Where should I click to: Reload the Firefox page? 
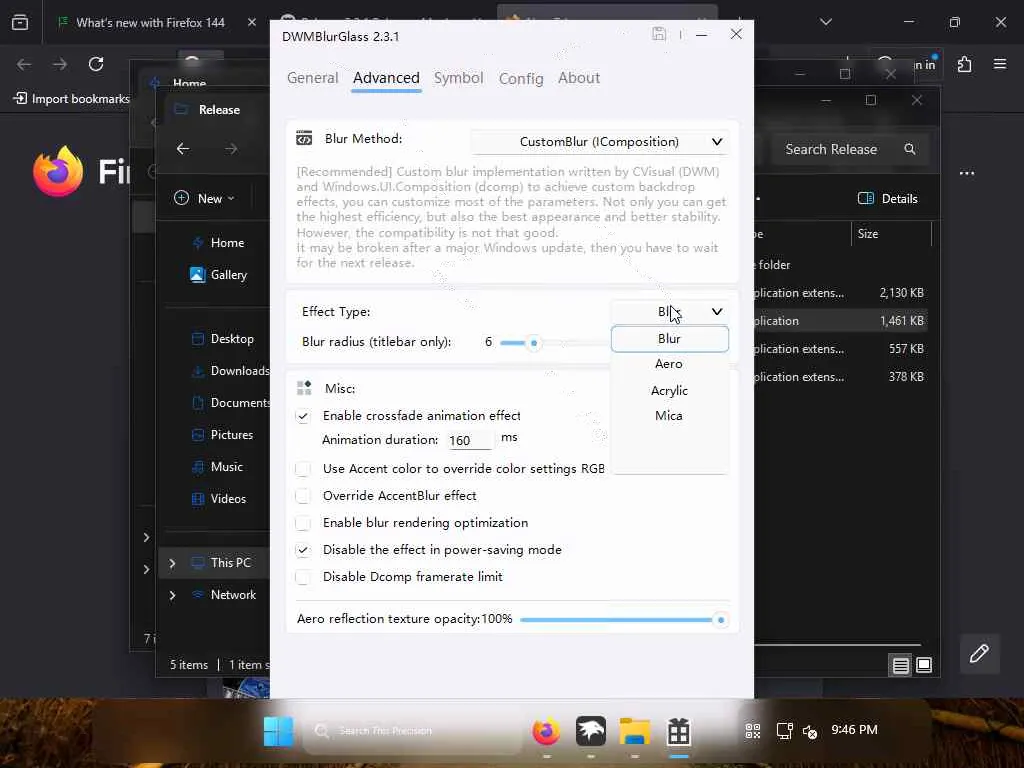tap(96, 64)
